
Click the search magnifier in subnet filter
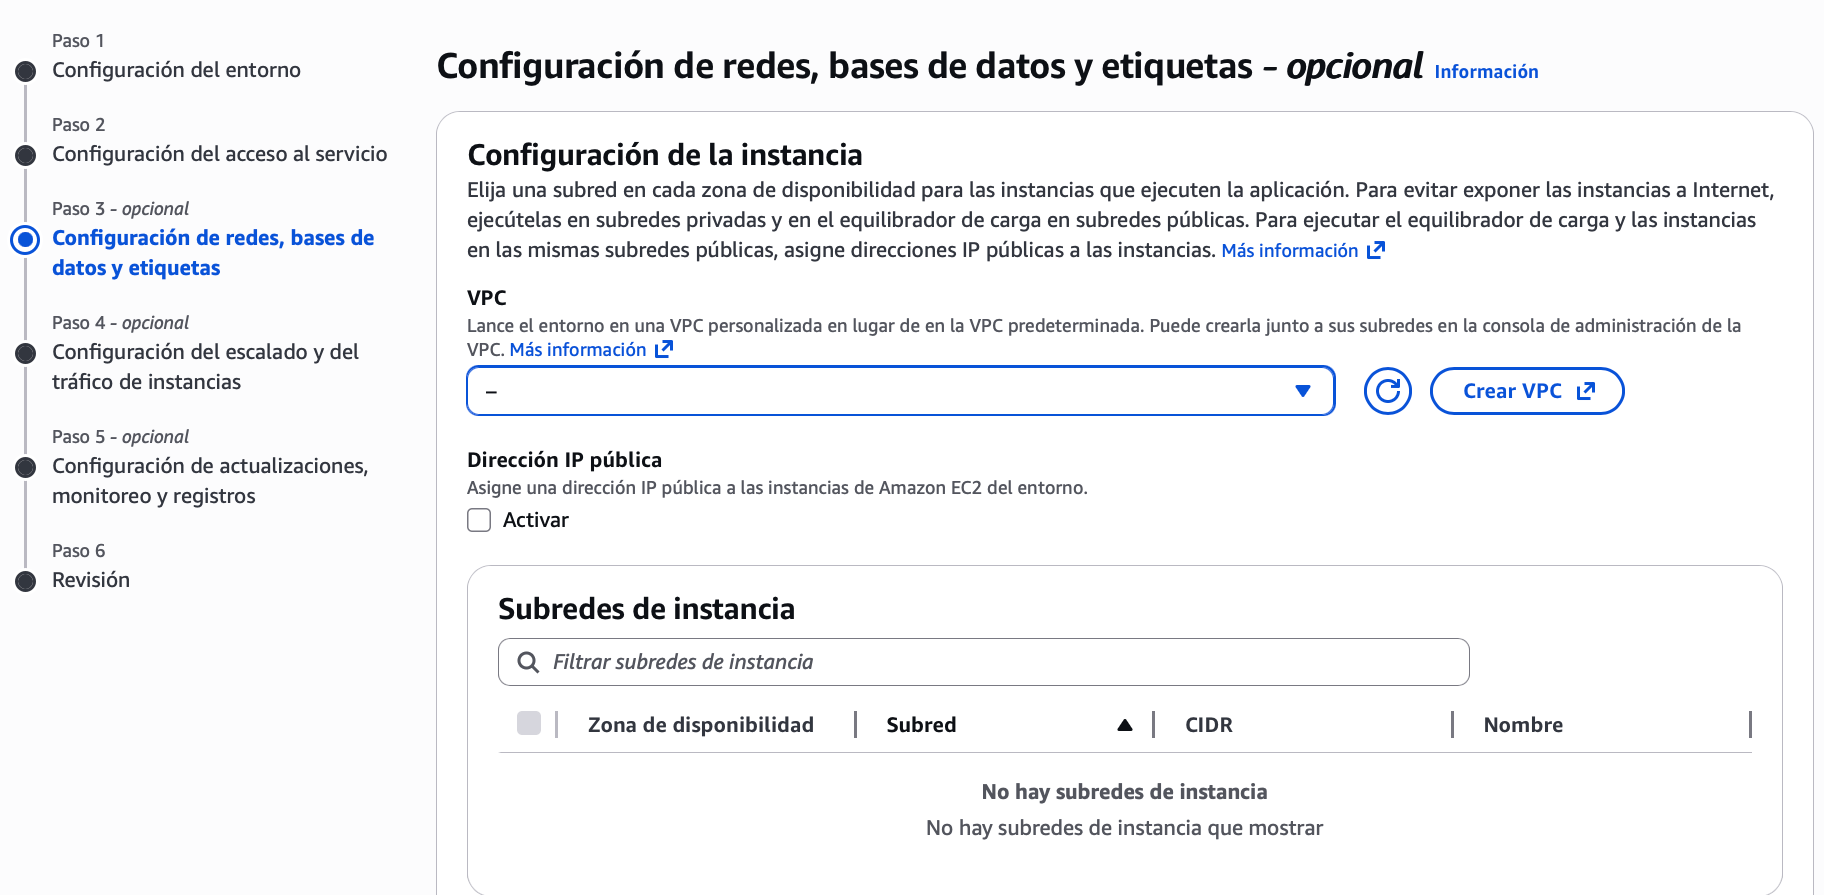[x=528, y=662]
